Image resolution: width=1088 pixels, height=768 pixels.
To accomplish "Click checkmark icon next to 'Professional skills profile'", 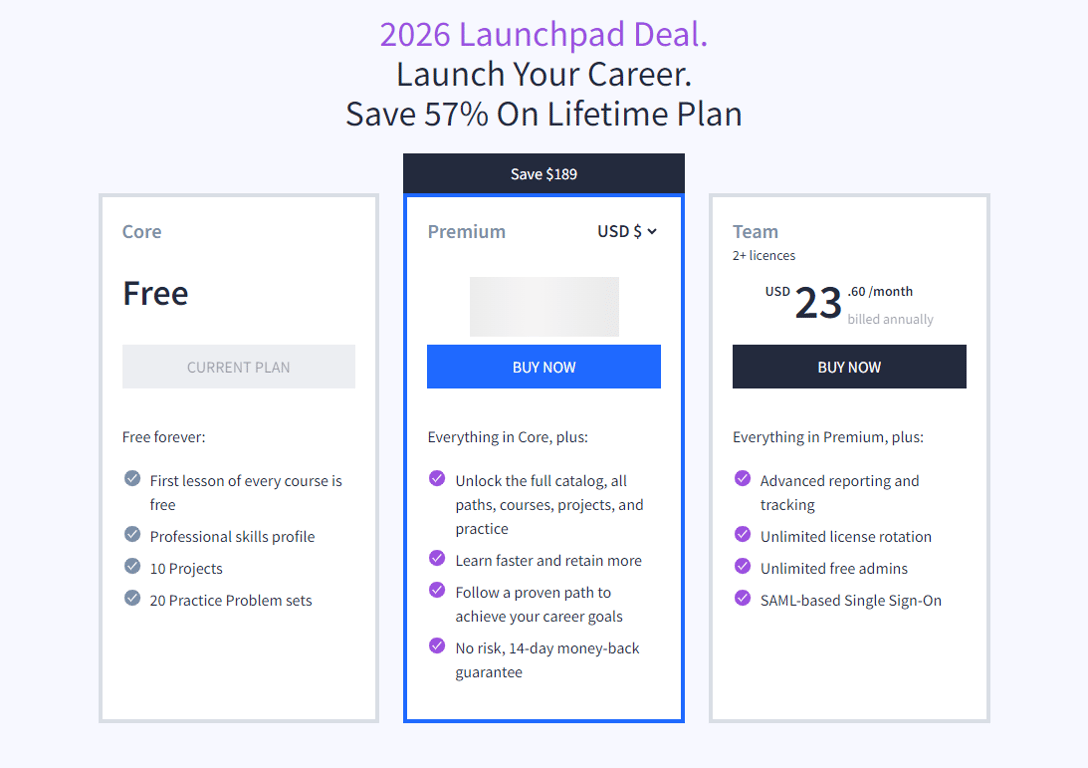I will [x=132, y=534].
